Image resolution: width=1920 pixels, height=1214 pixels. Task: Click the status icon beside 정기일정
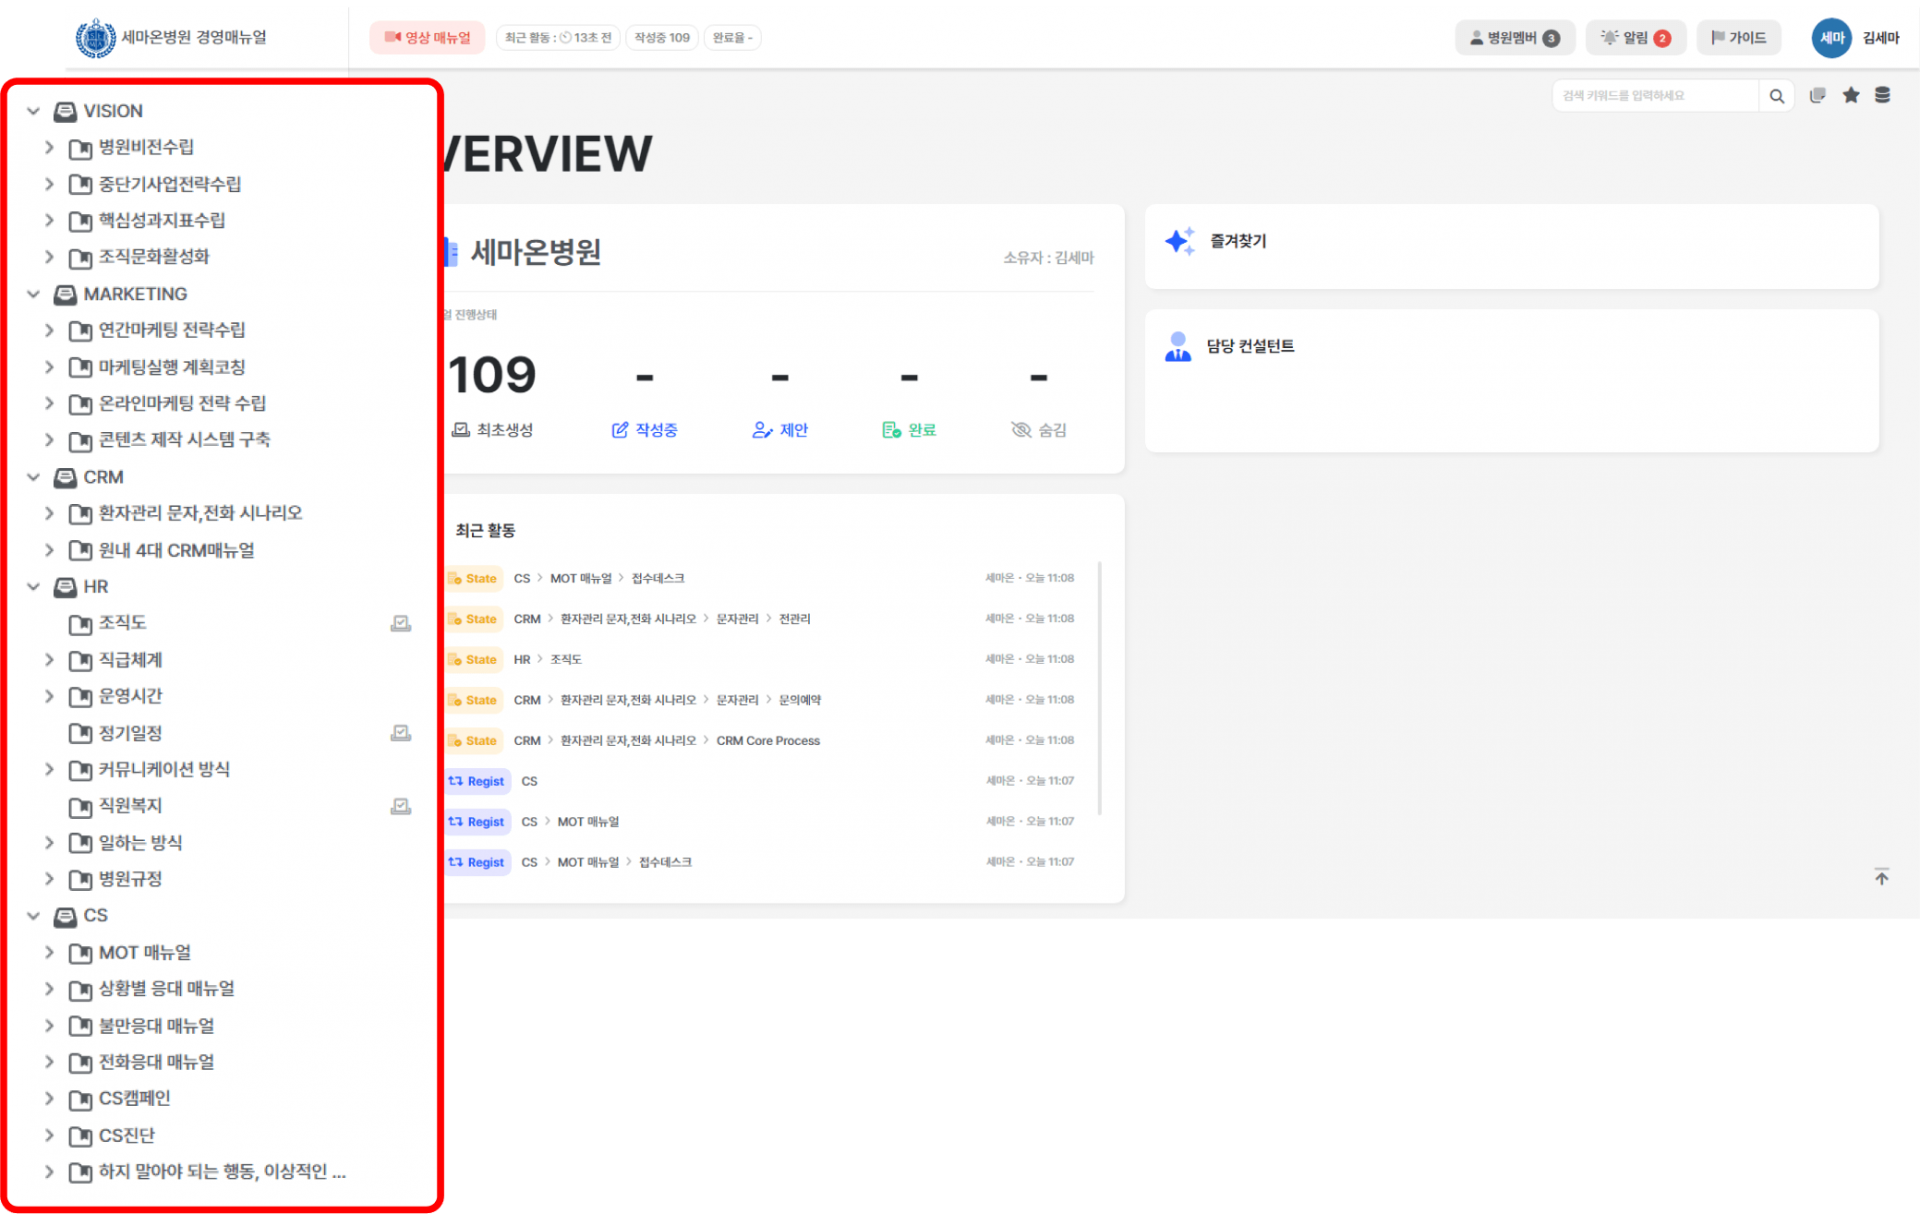coord(400,733)
